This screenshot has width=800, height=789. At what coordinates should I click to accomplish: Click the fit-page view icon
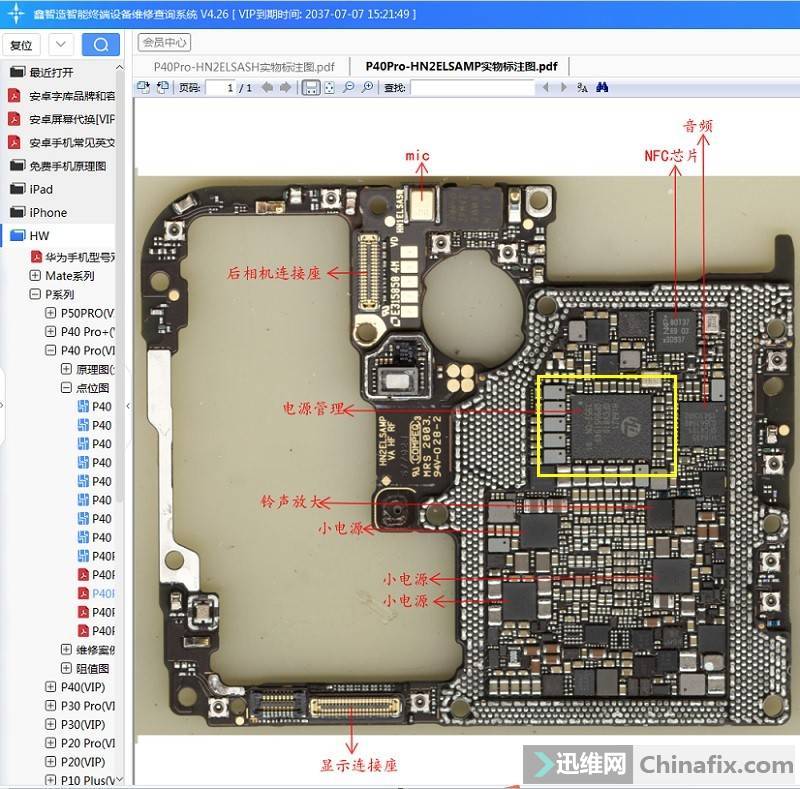coord(330,88)
